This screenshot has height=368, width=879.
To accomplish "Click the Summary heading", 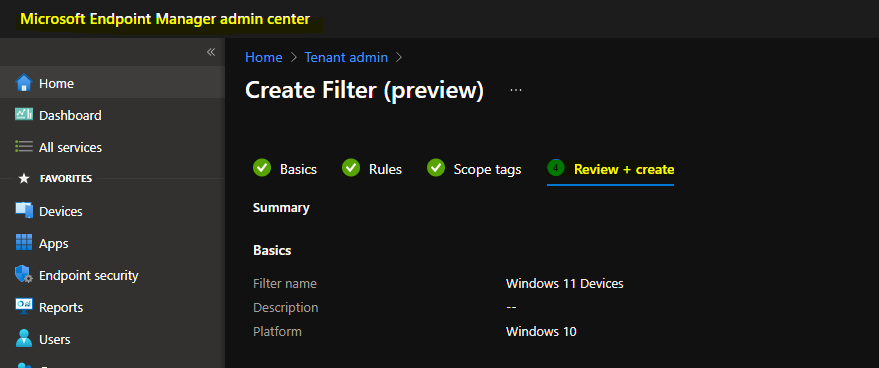I will click(x=281, y=208).
